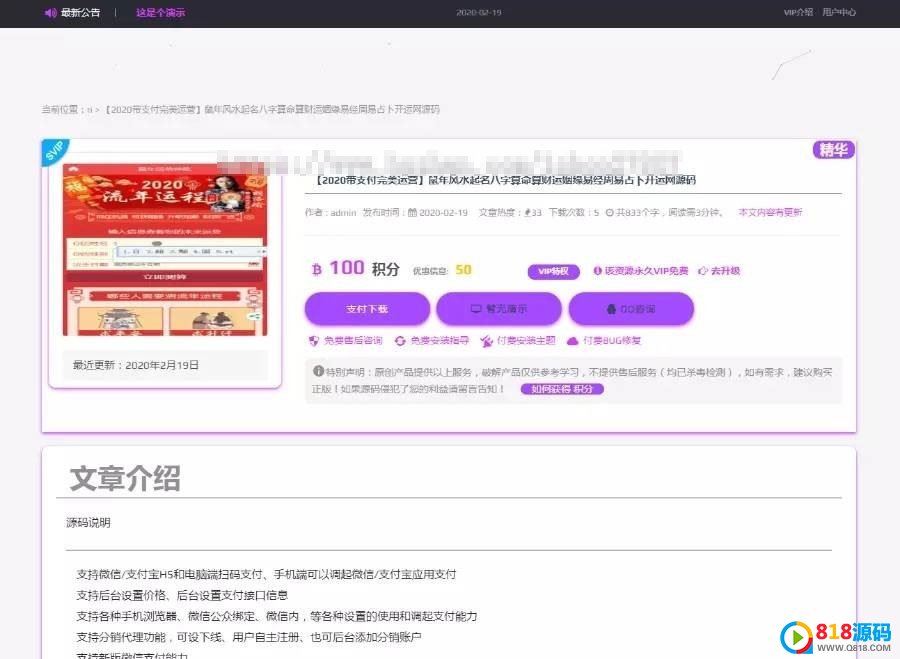The width and height of the screenshot is (900, 659).
Task: Click the satellite icon beside 付费安装主题
Action: 487,341
